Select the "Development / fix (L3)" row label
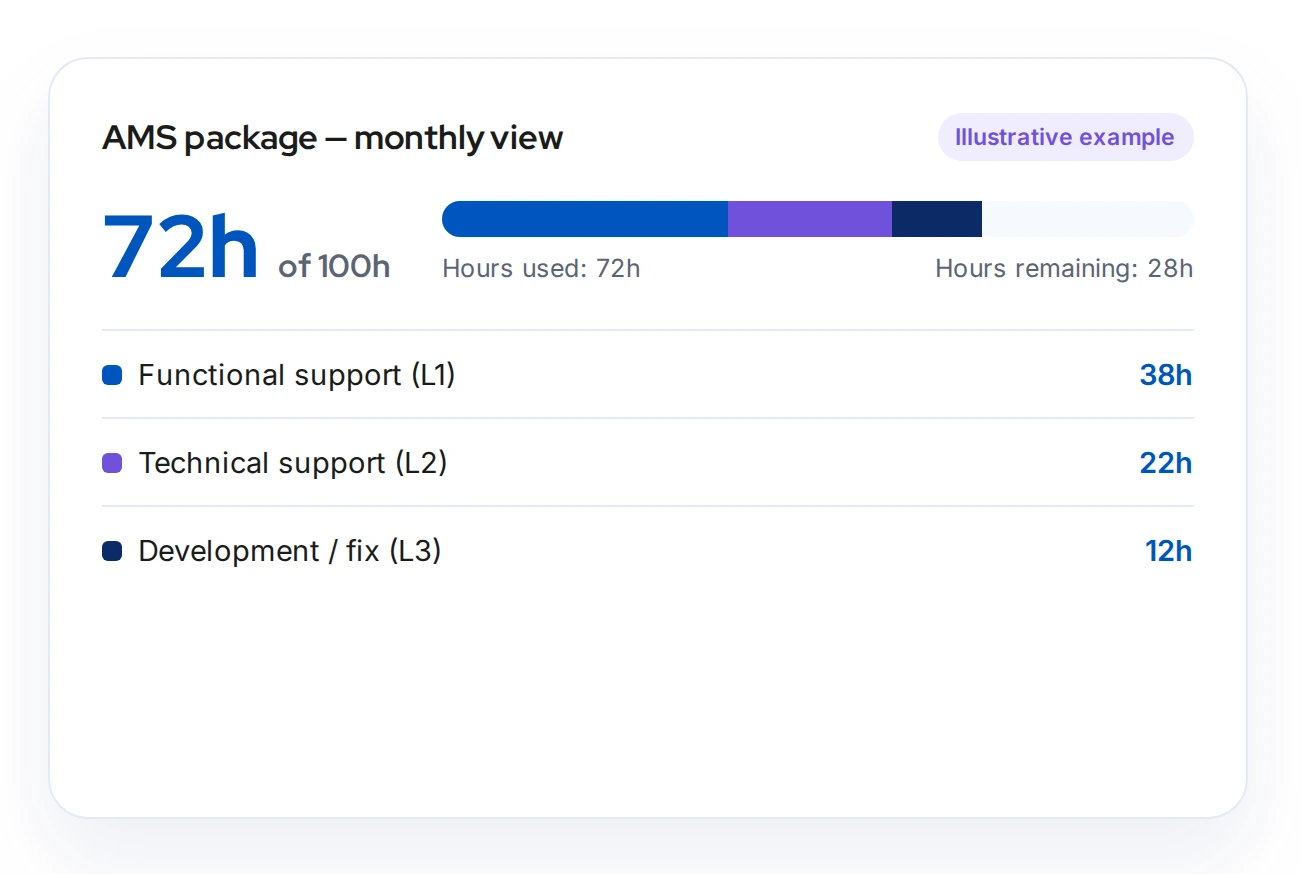Image resolution: width=1302 pixels, height=874 pixels. click(290, 551)
